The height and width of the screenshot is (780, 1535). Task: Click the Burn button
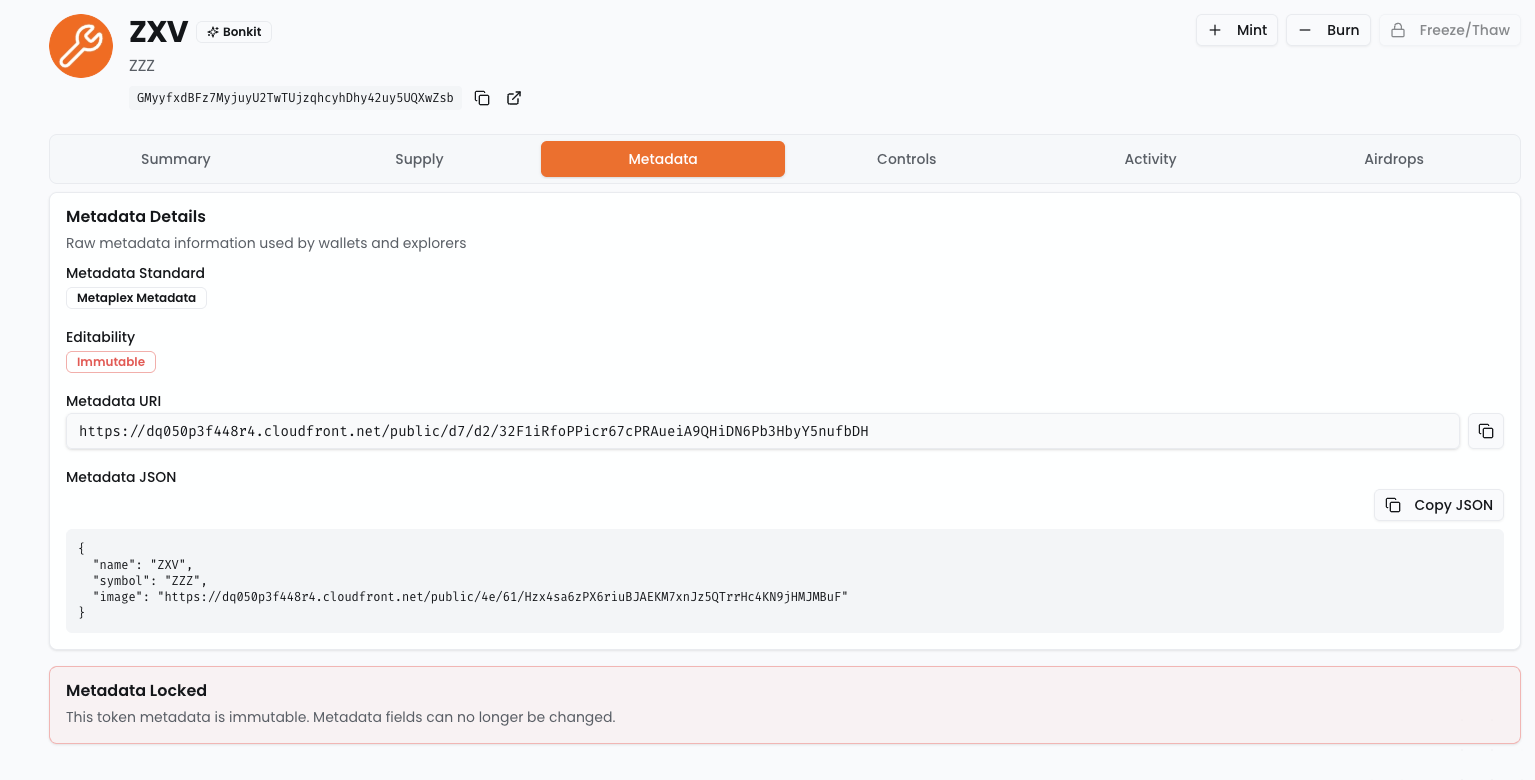tap(1327, 30)
